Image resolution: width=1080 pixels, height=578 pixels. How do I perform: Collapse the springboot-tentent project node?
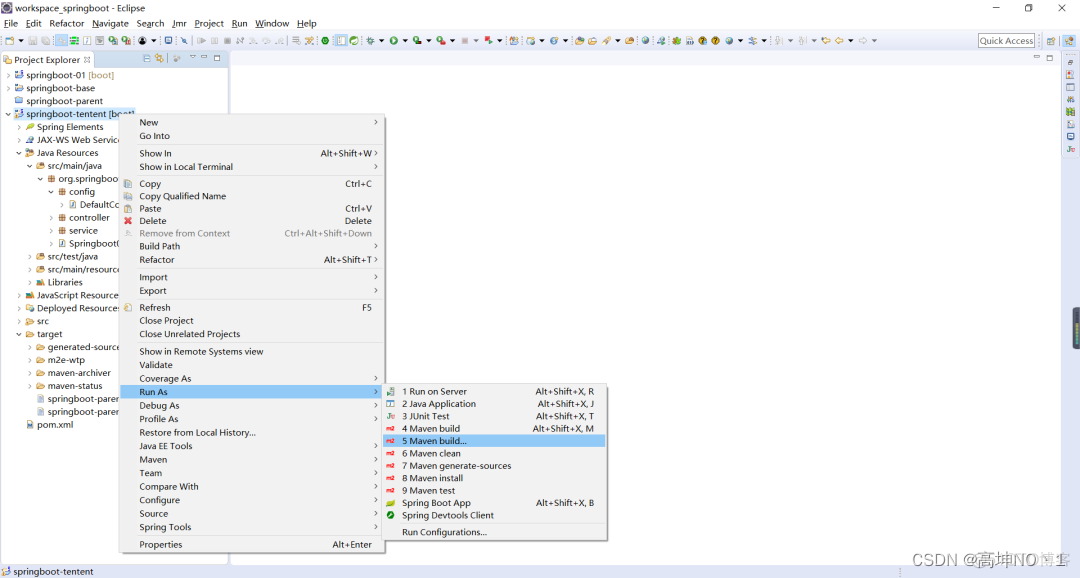8,114
